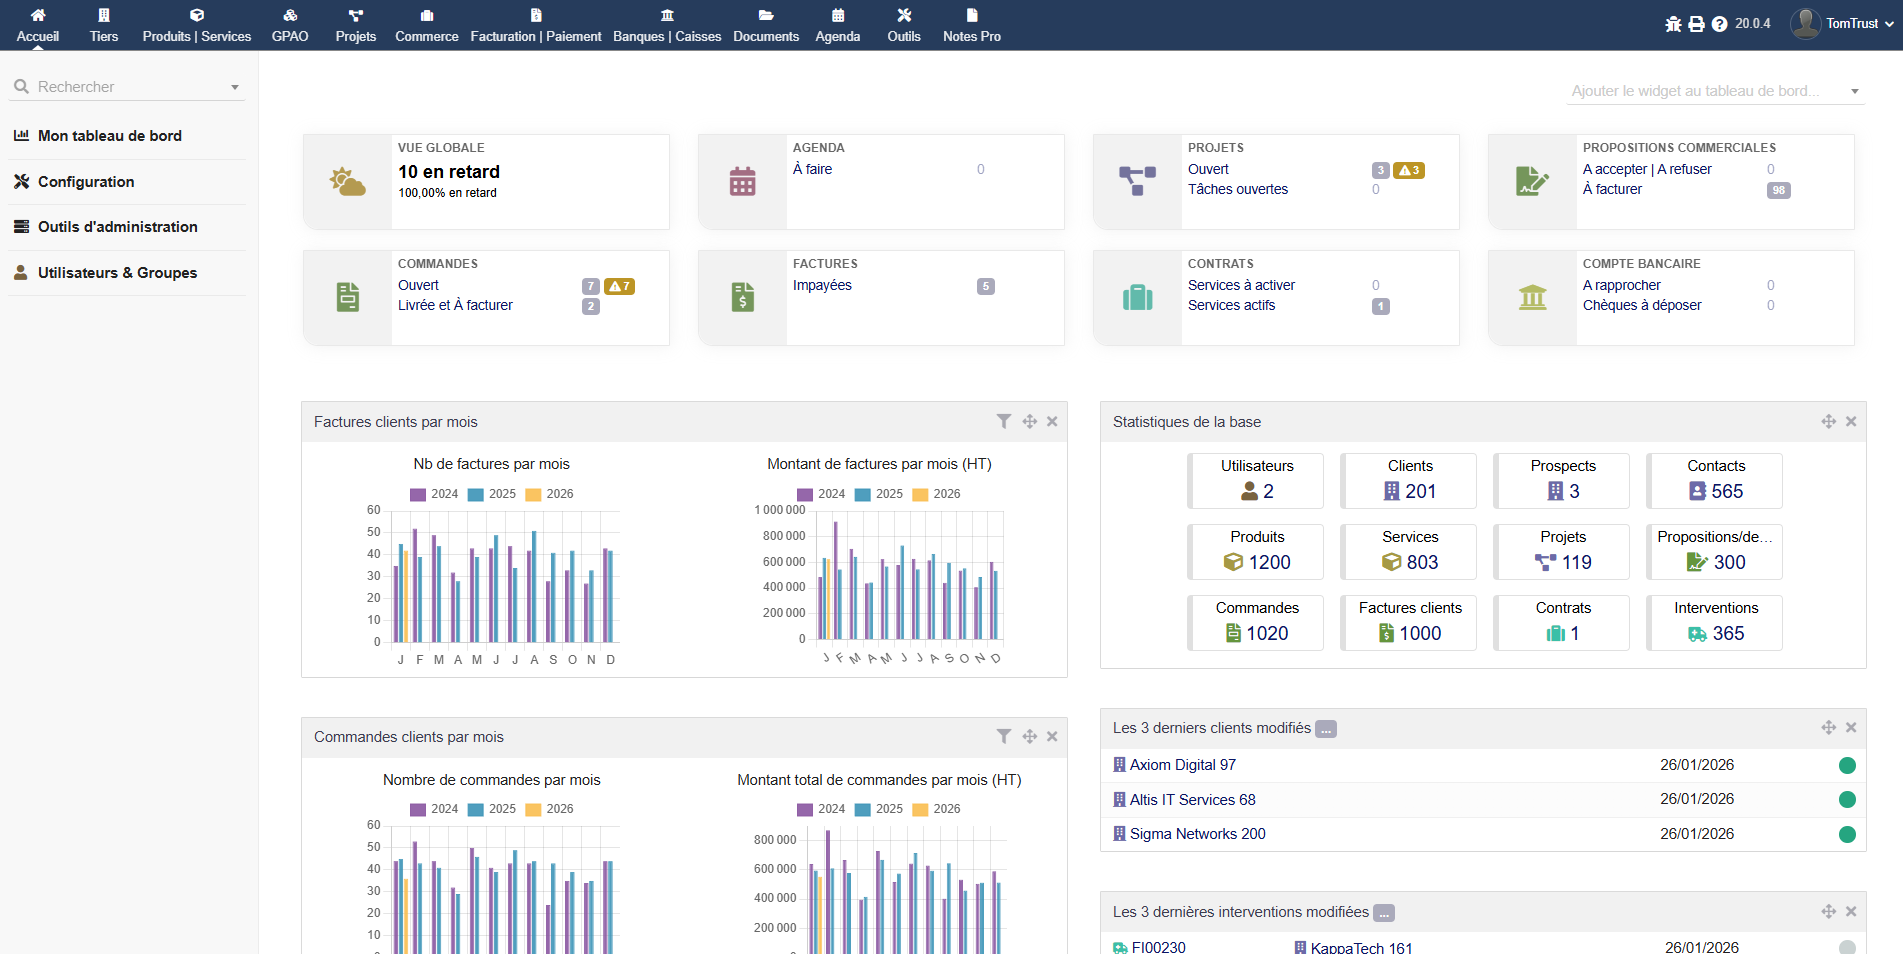Open the Agenda module

[x=837, y=25]
